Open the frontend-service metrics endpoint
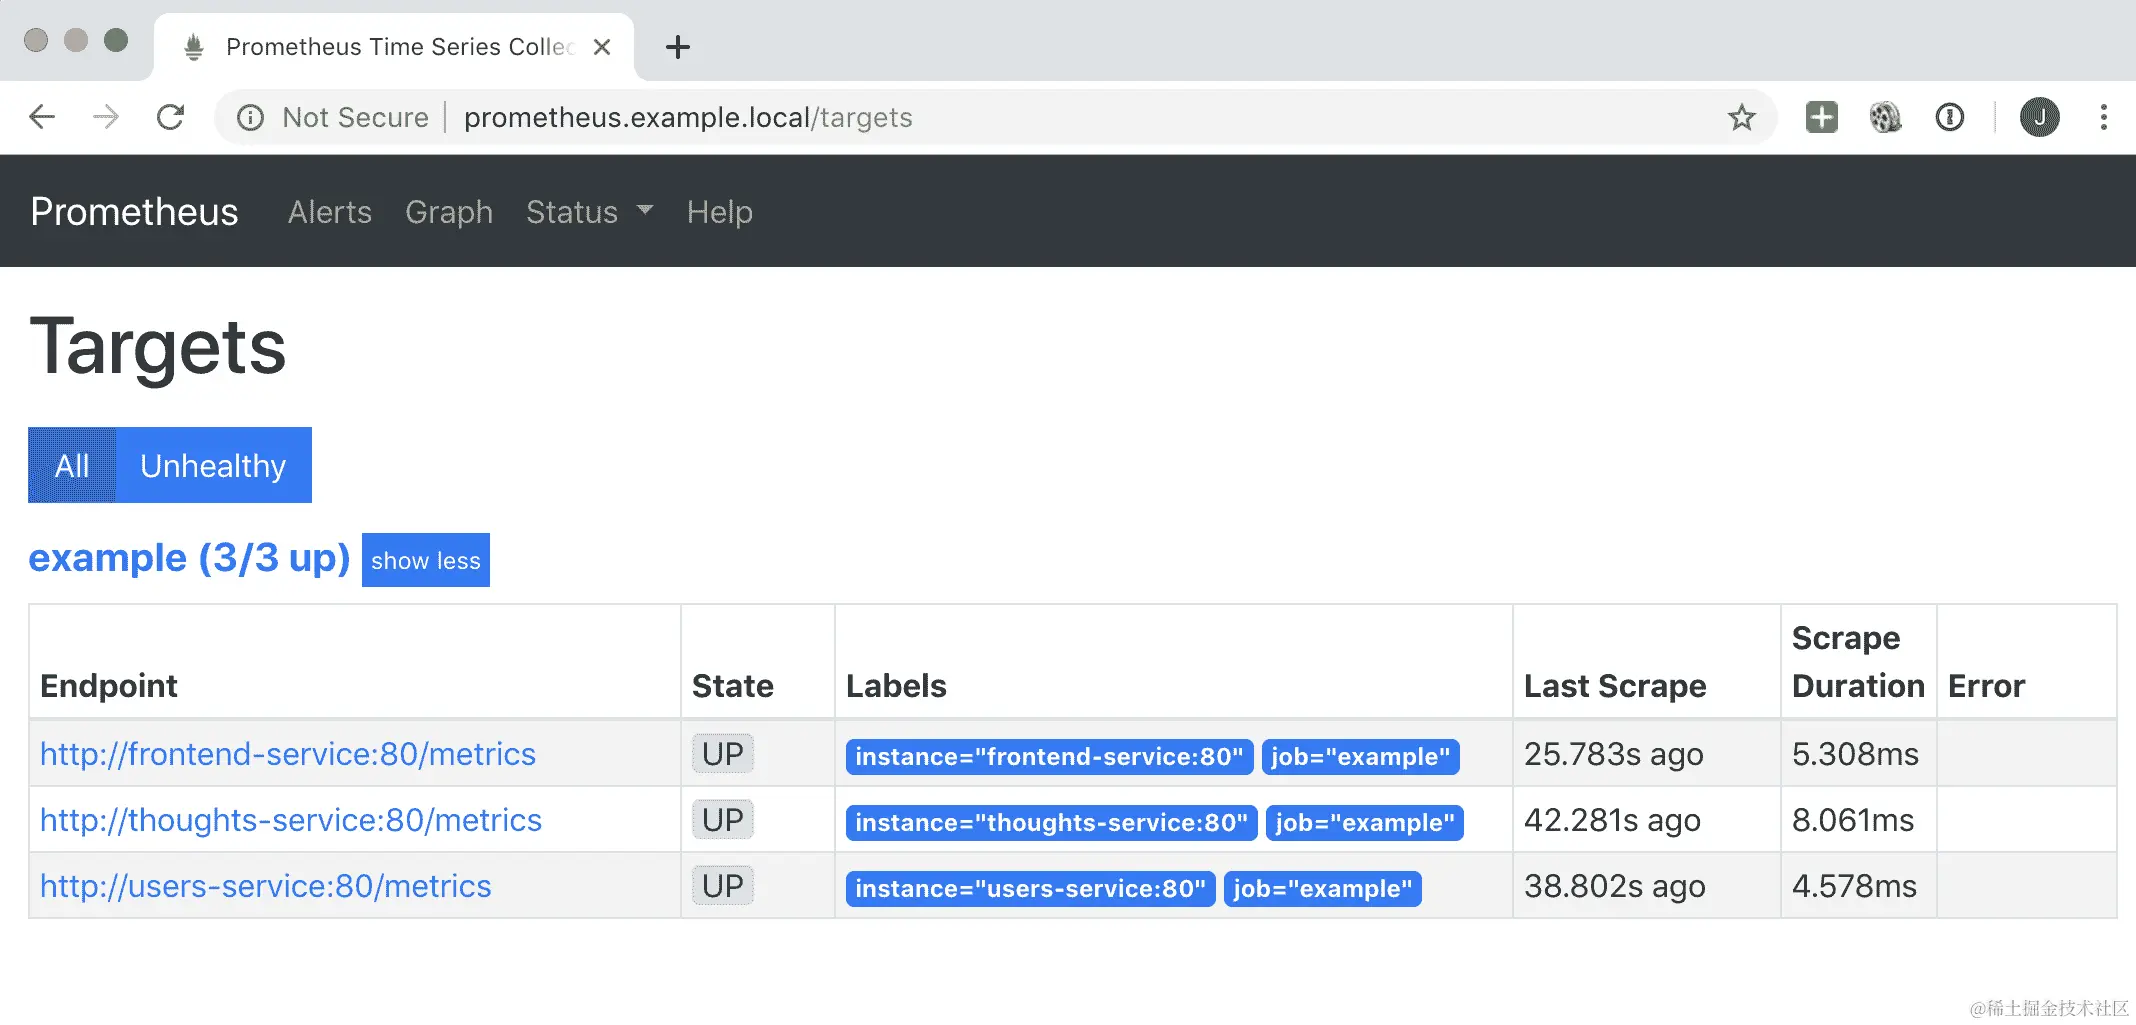 pos(288,754)
